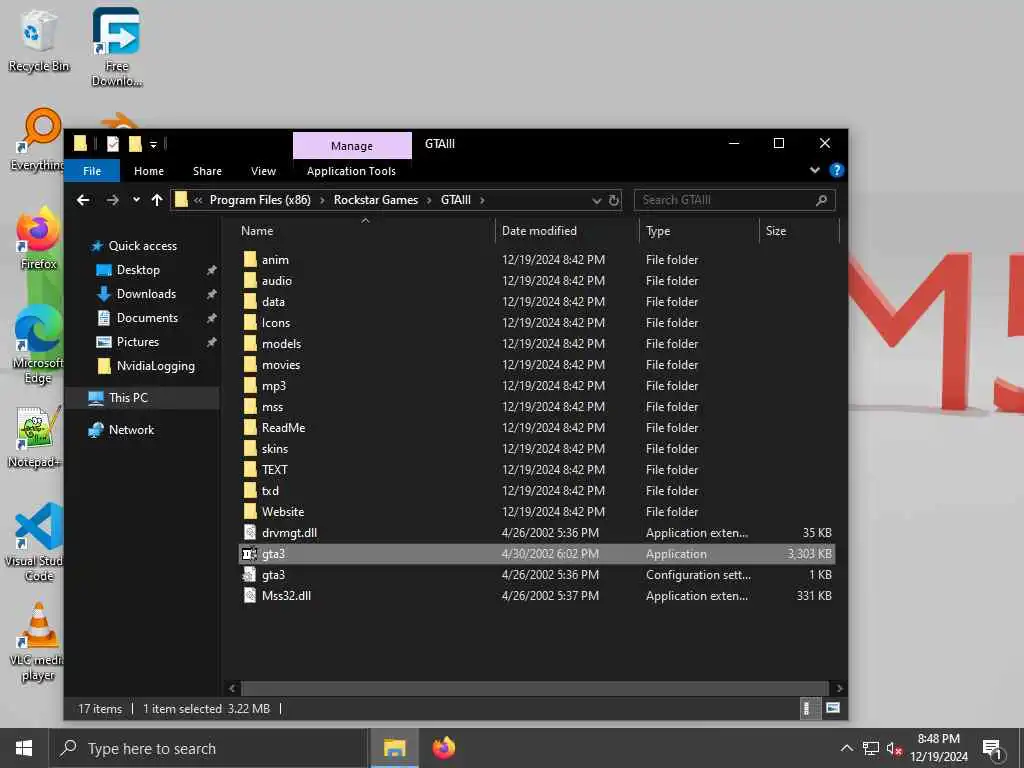Image resolution: width=1024 pixels, height=768 pixels.
Task: Select the gta3 configuration settings file
Action: (x=537, y=575)
